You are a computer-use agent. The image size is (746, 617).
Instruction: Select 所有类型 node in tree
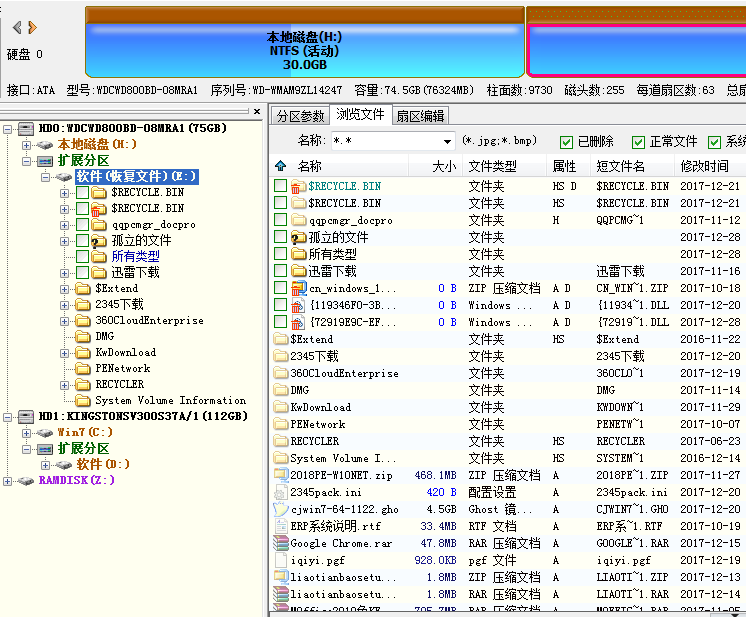[x=136, y=257]
